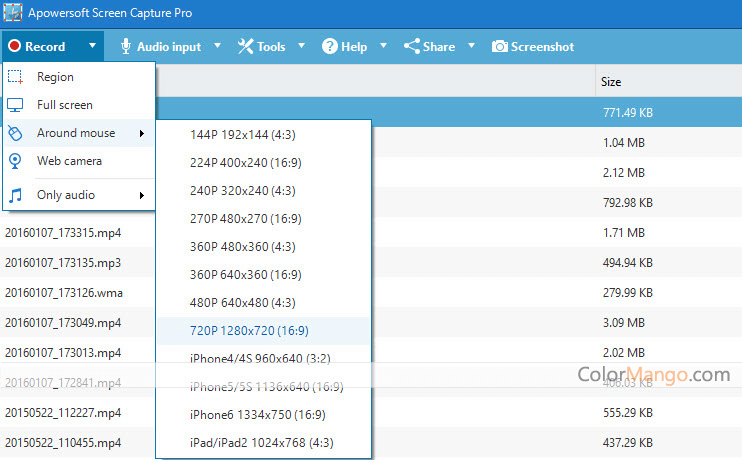Select file 20160107_173135.mp3
Viewport: 742px width, 460px height.
click(63, 263)
